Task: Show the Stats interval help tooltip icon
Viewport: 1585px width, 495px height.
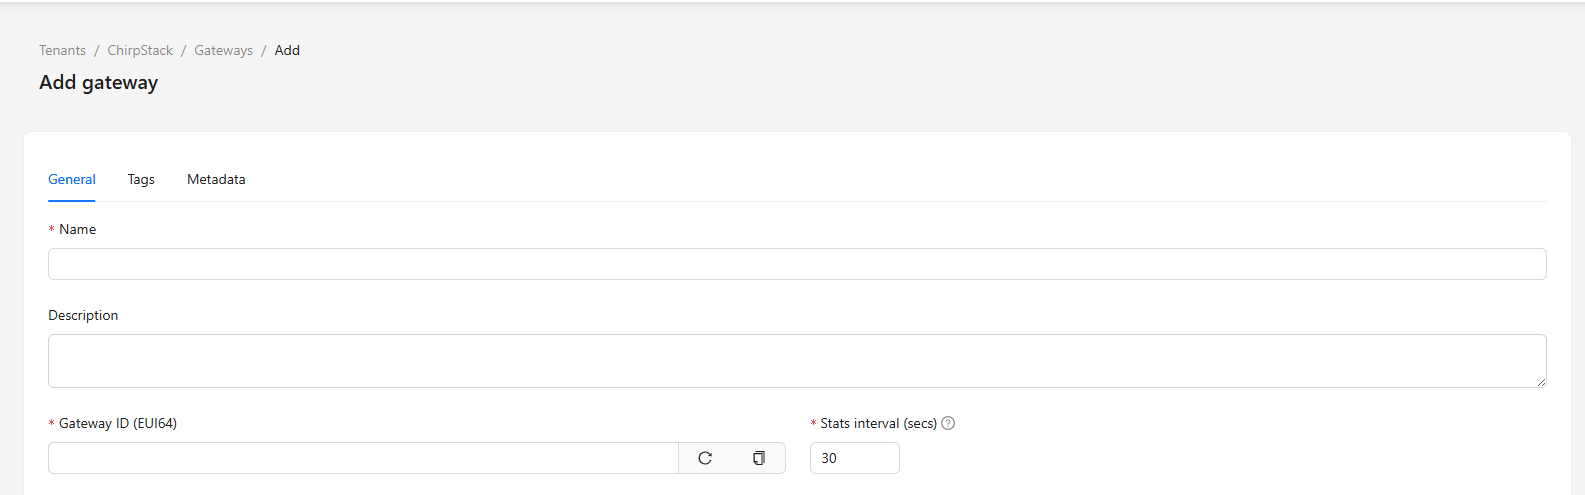Action: tap(948, 423)
